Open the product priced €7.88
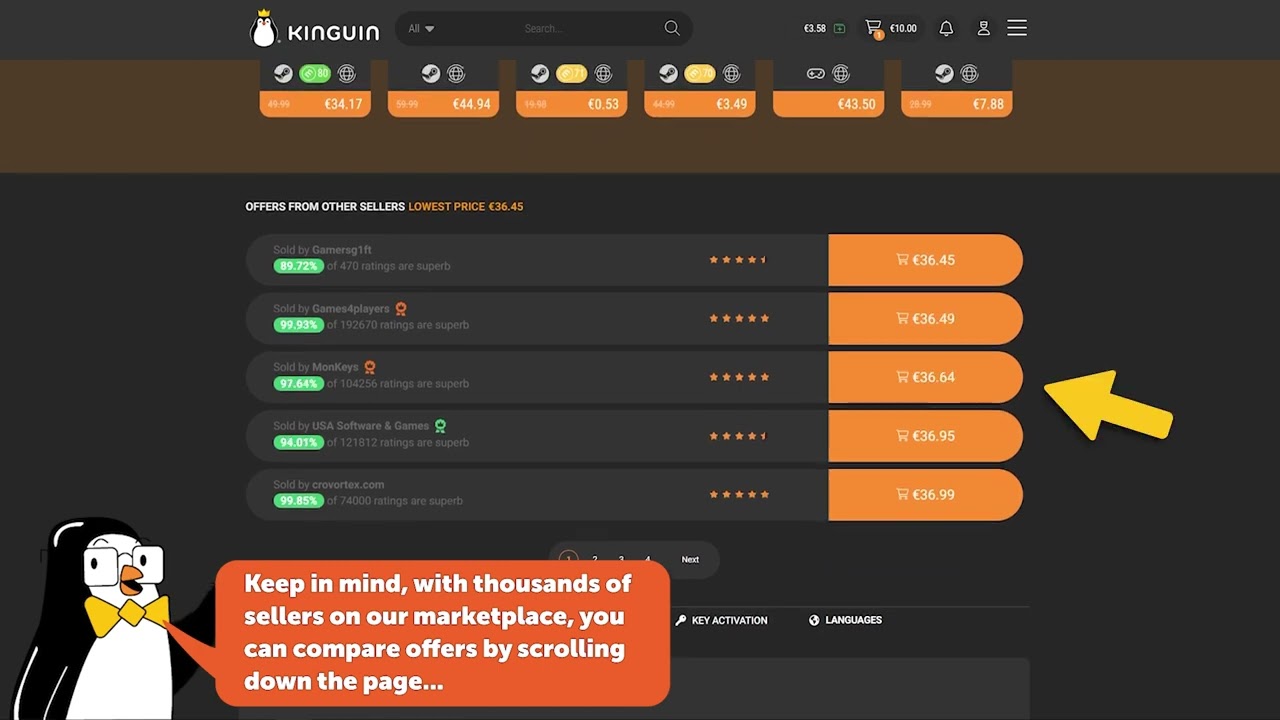Screen dimensions: 1280x720 [957, 104]
